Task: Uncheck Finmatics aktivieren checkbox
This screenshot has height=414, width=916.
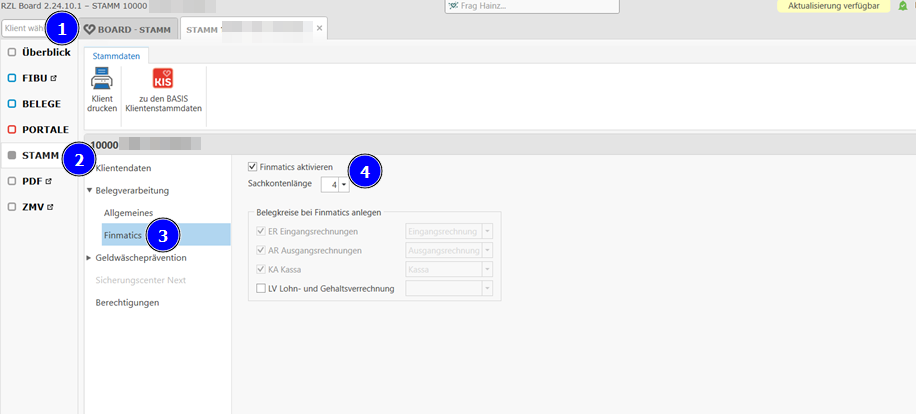Action: [x=252, y=167]
